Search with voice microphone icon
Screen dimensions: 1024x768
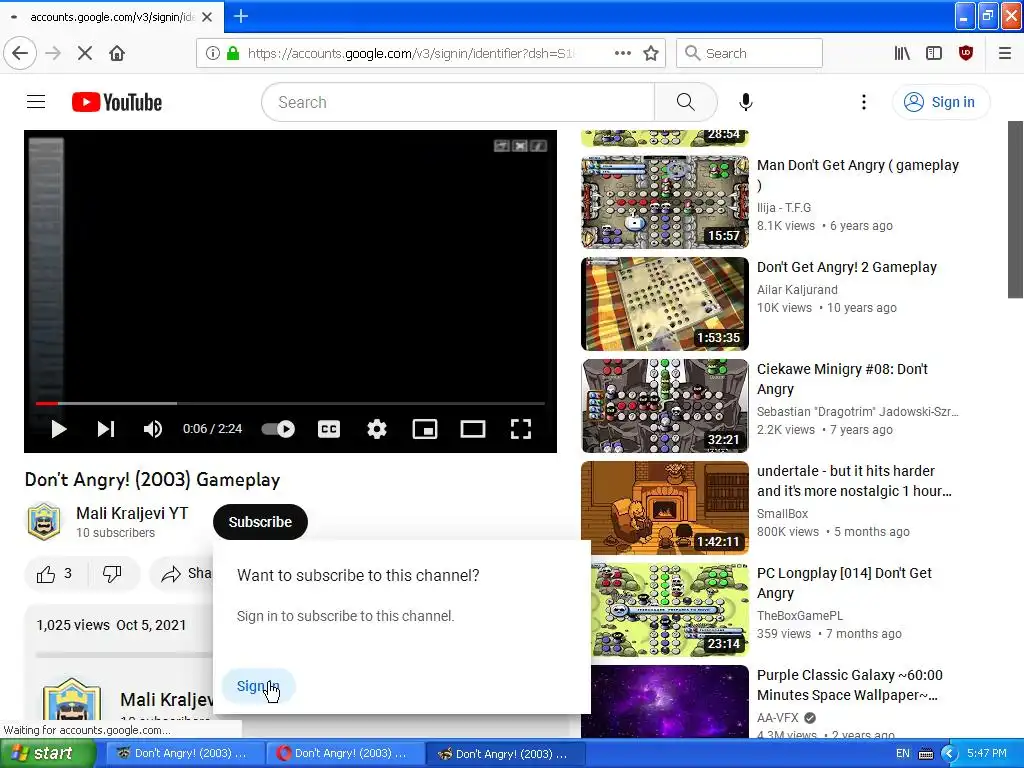pos(746,102)
